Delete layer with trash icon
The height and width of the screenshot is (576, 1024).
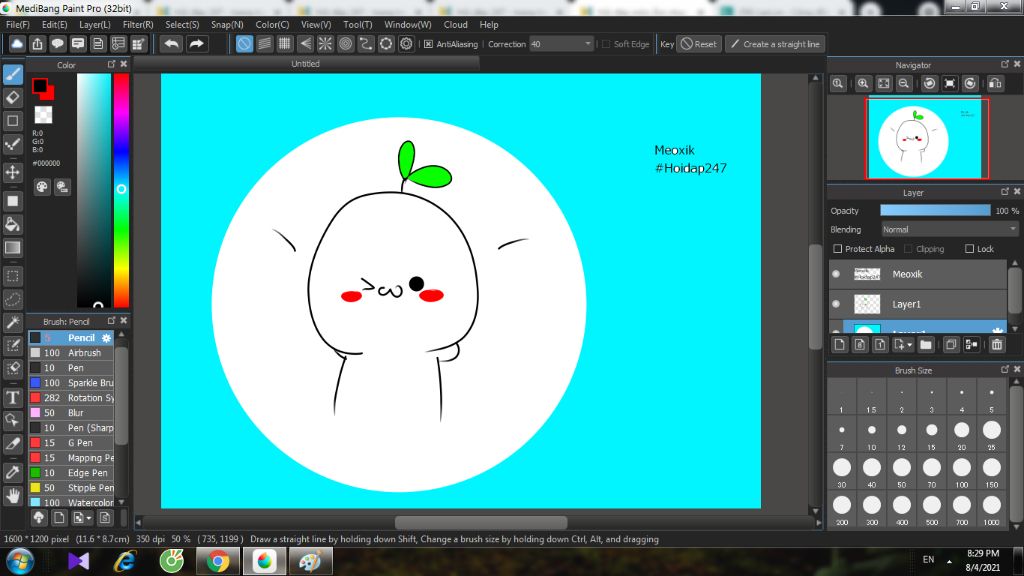tap(997, 344)
